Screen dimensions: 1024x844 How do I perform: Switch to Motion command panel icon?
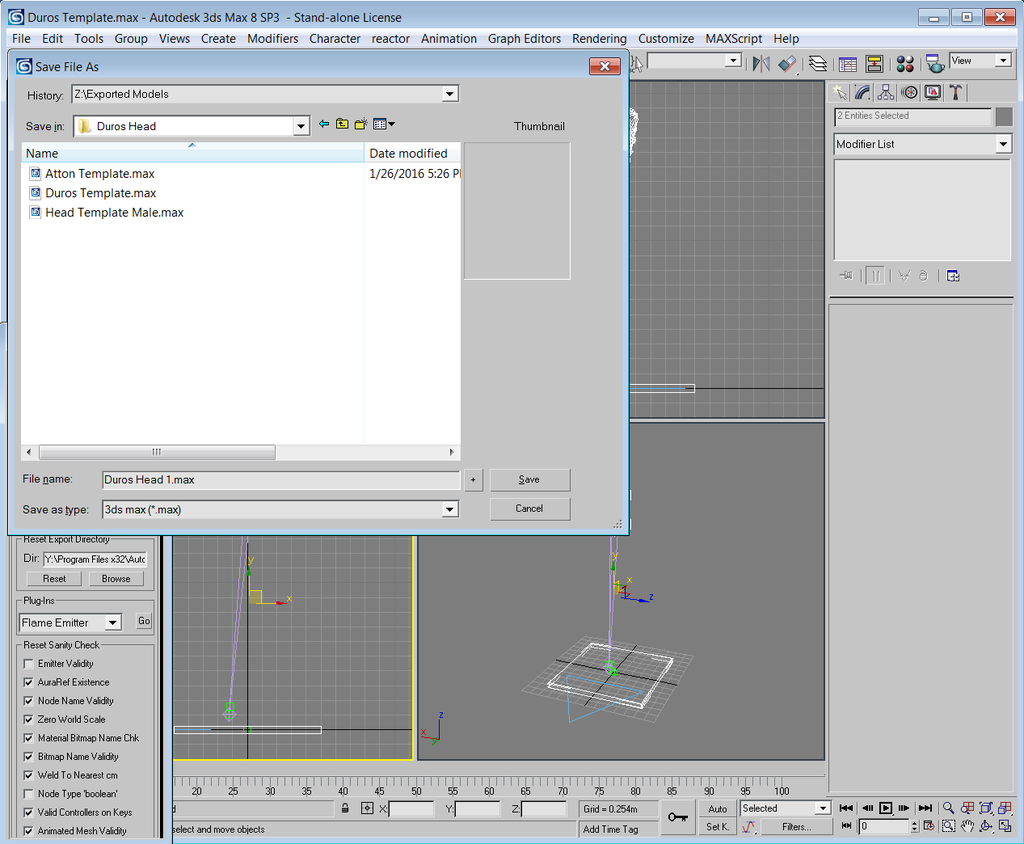(909, 93)
